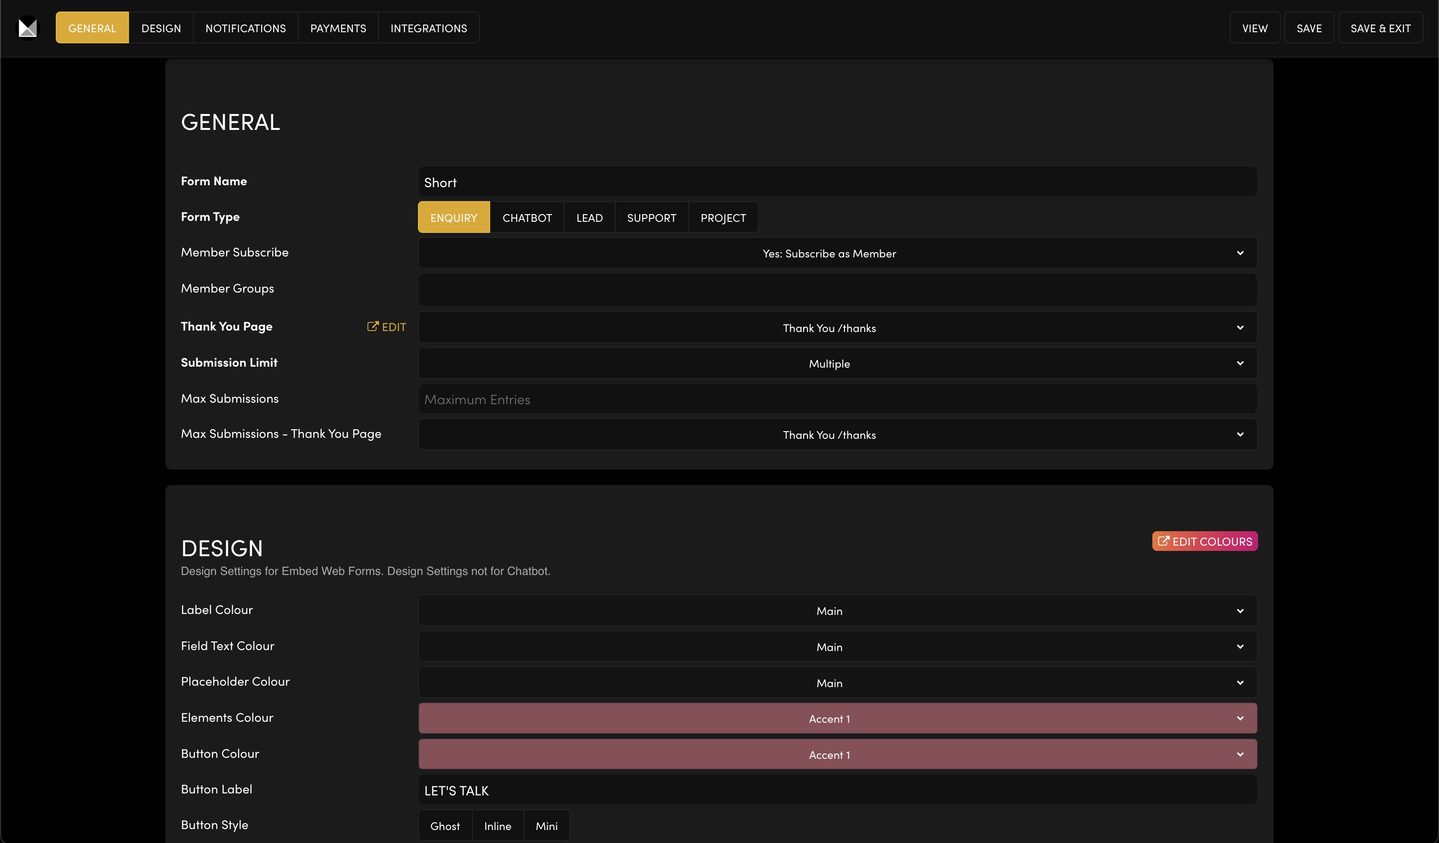1439x843 pixels.
Task: Change the Elements Colour Accent 1 swatch
Action: (x=837, y=719)
